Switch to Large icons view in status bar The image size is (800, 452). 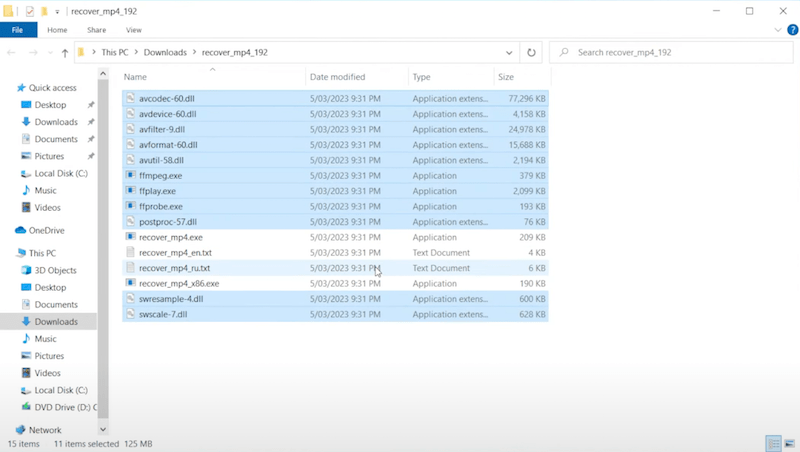coord(789,443)
